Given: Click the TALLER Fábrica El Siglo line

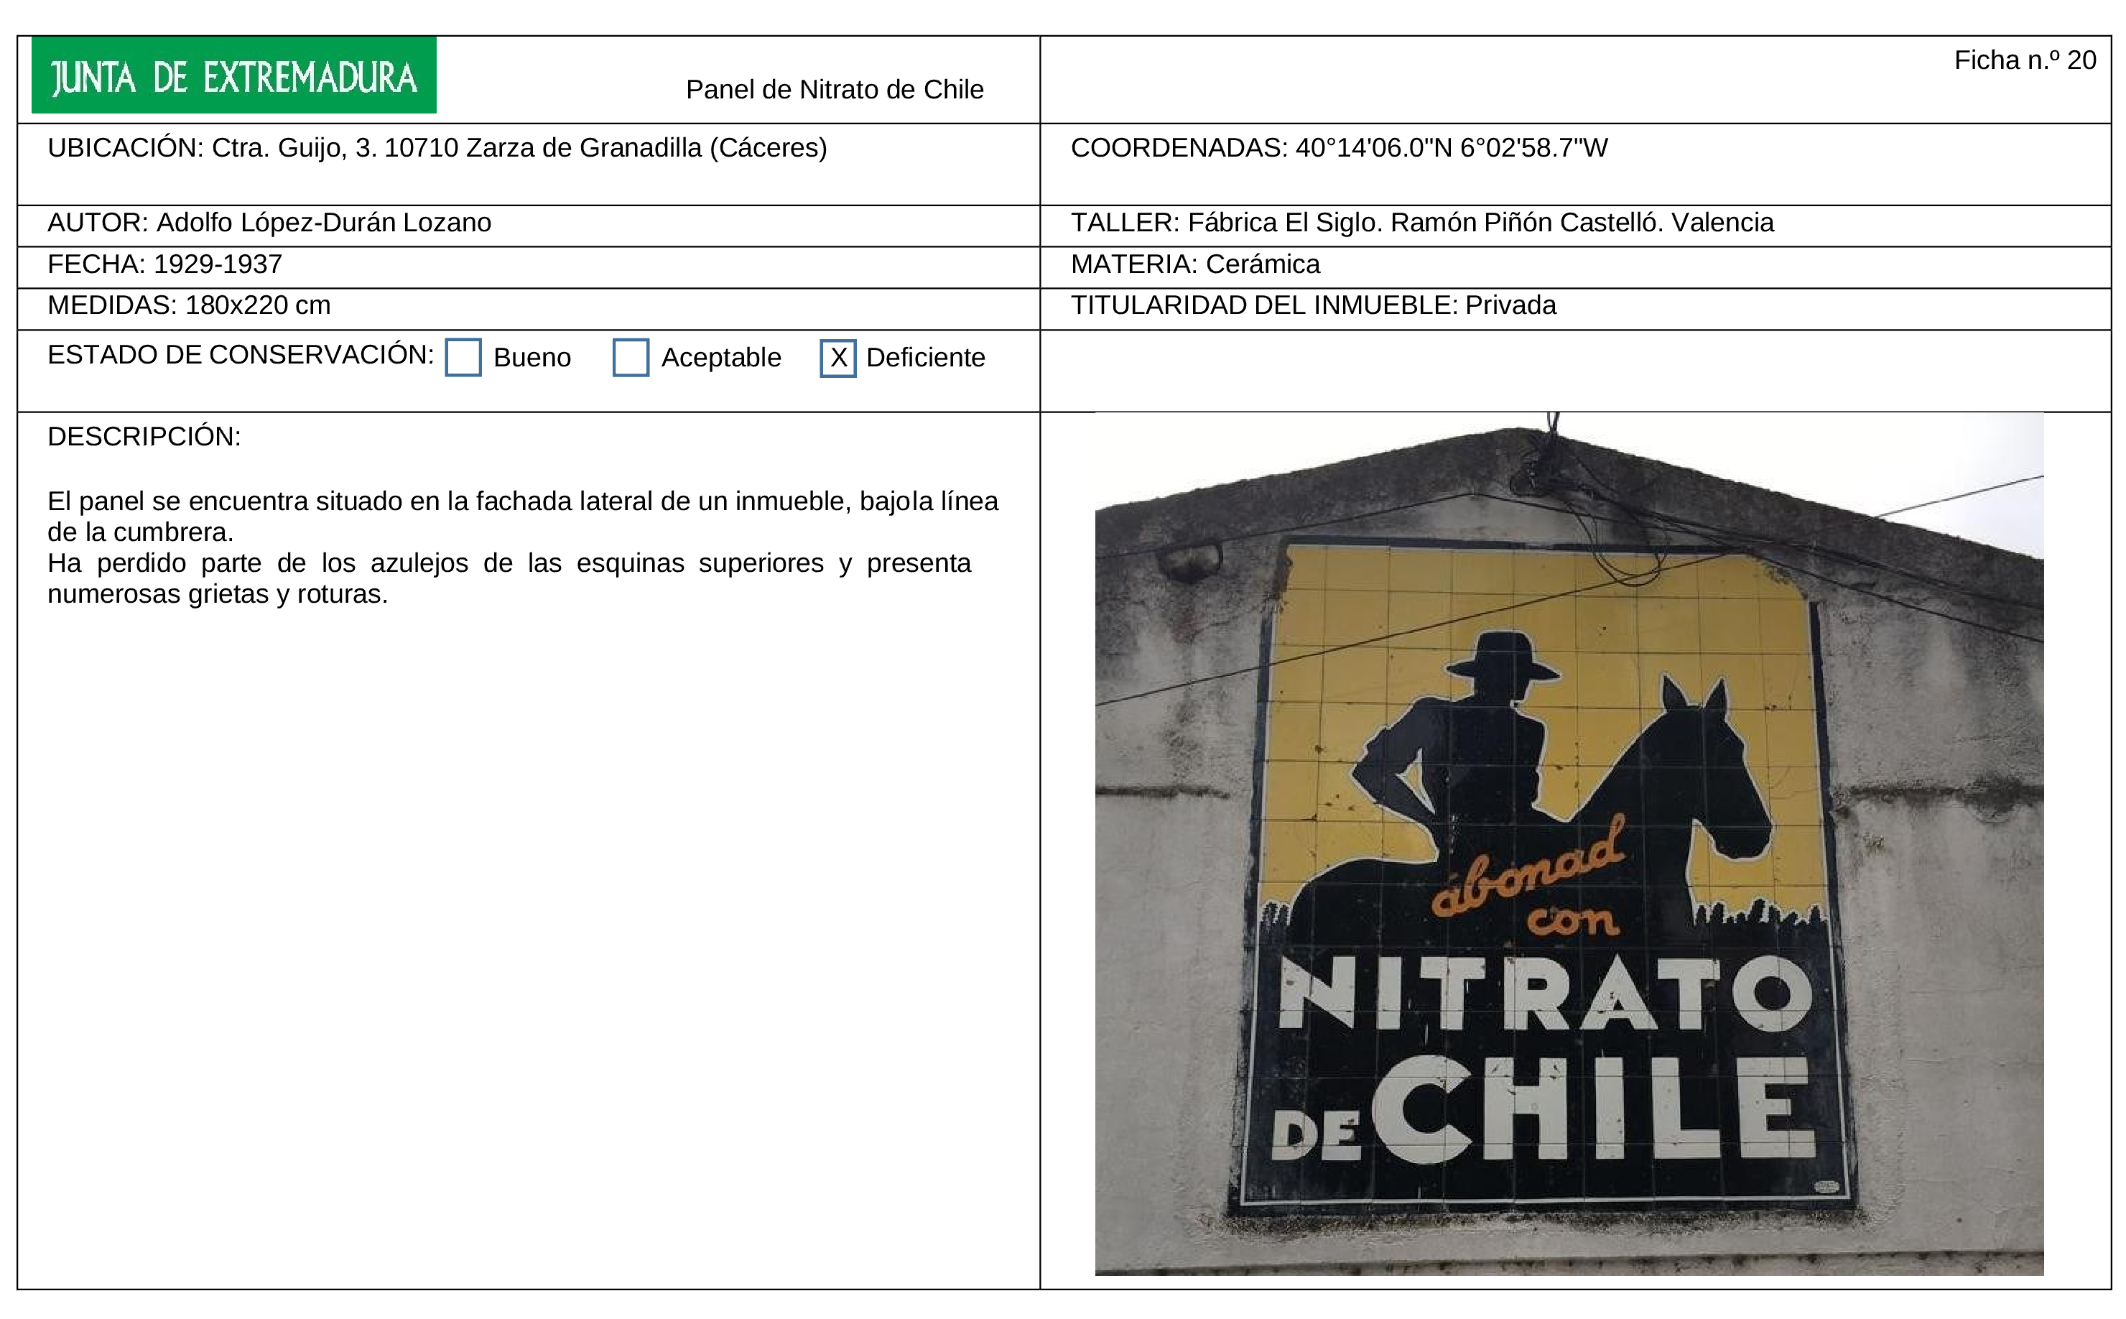Looking at the screenshot, I should (1422, 223).
